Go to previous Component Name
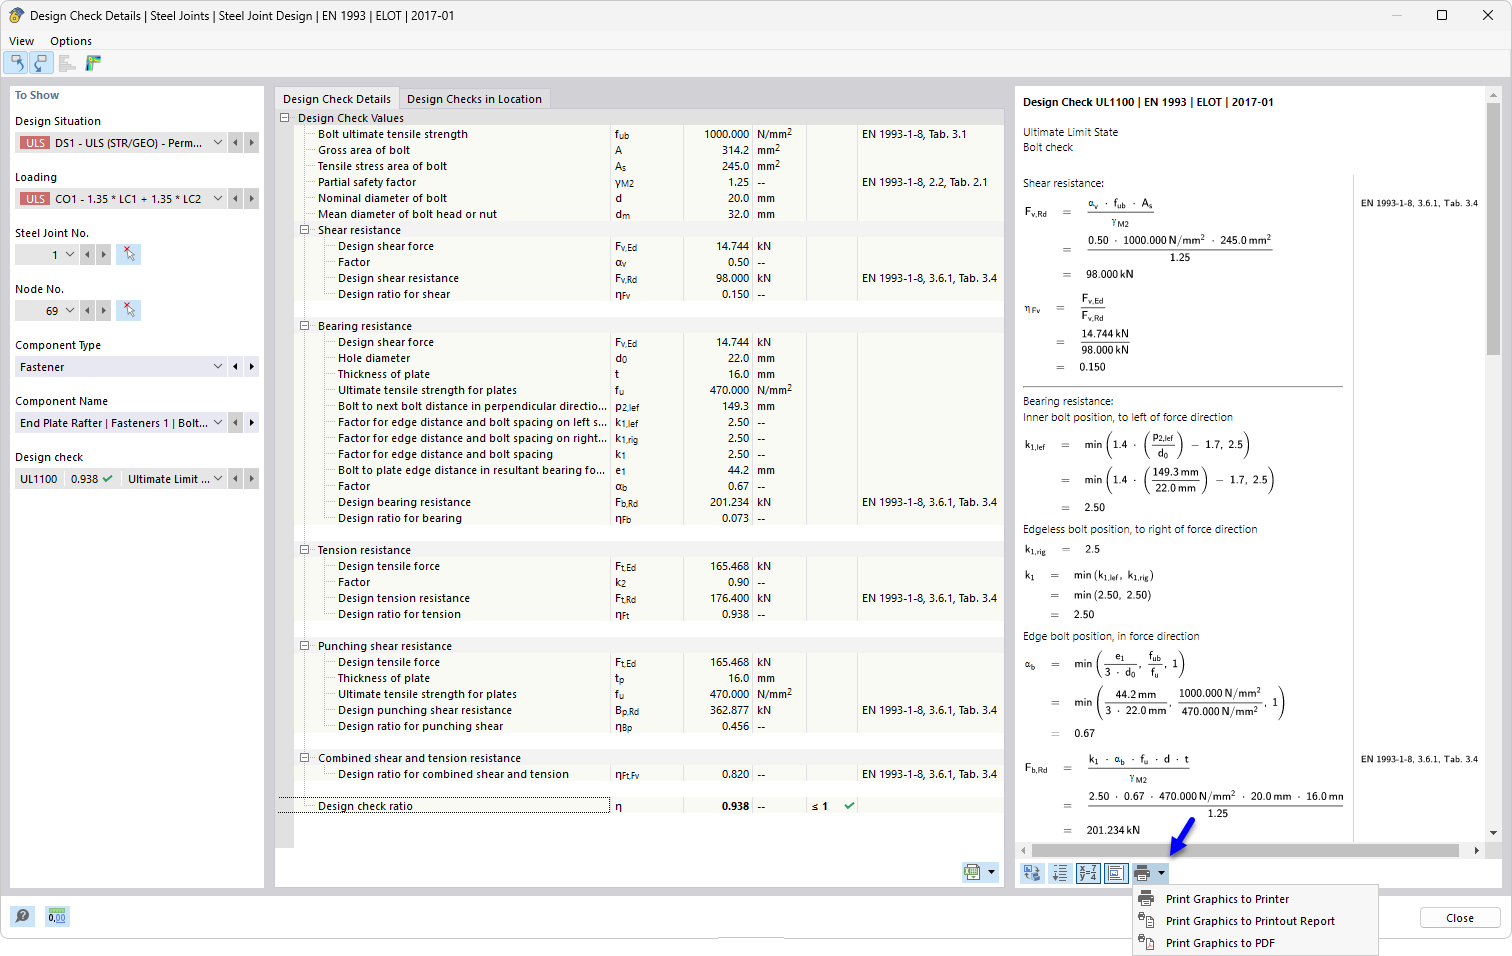The height and width of the screenshot is (956, 1512). click(x=236, y=423)
